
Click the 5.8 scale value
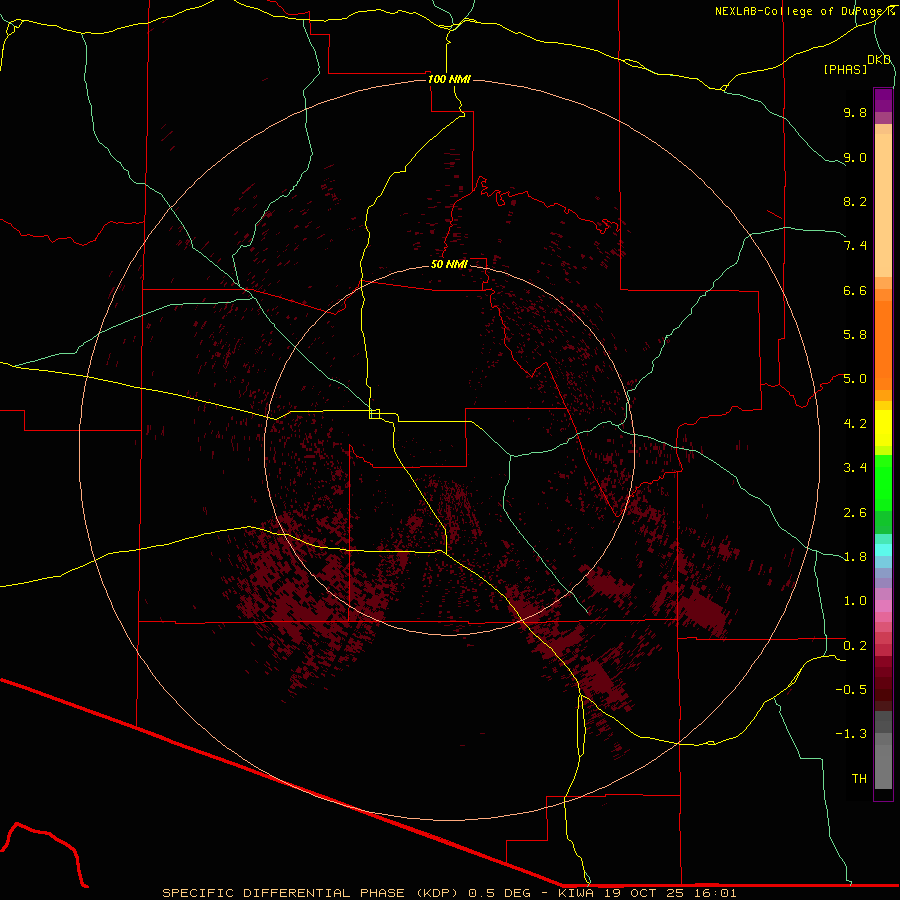[x=855, y=335]
